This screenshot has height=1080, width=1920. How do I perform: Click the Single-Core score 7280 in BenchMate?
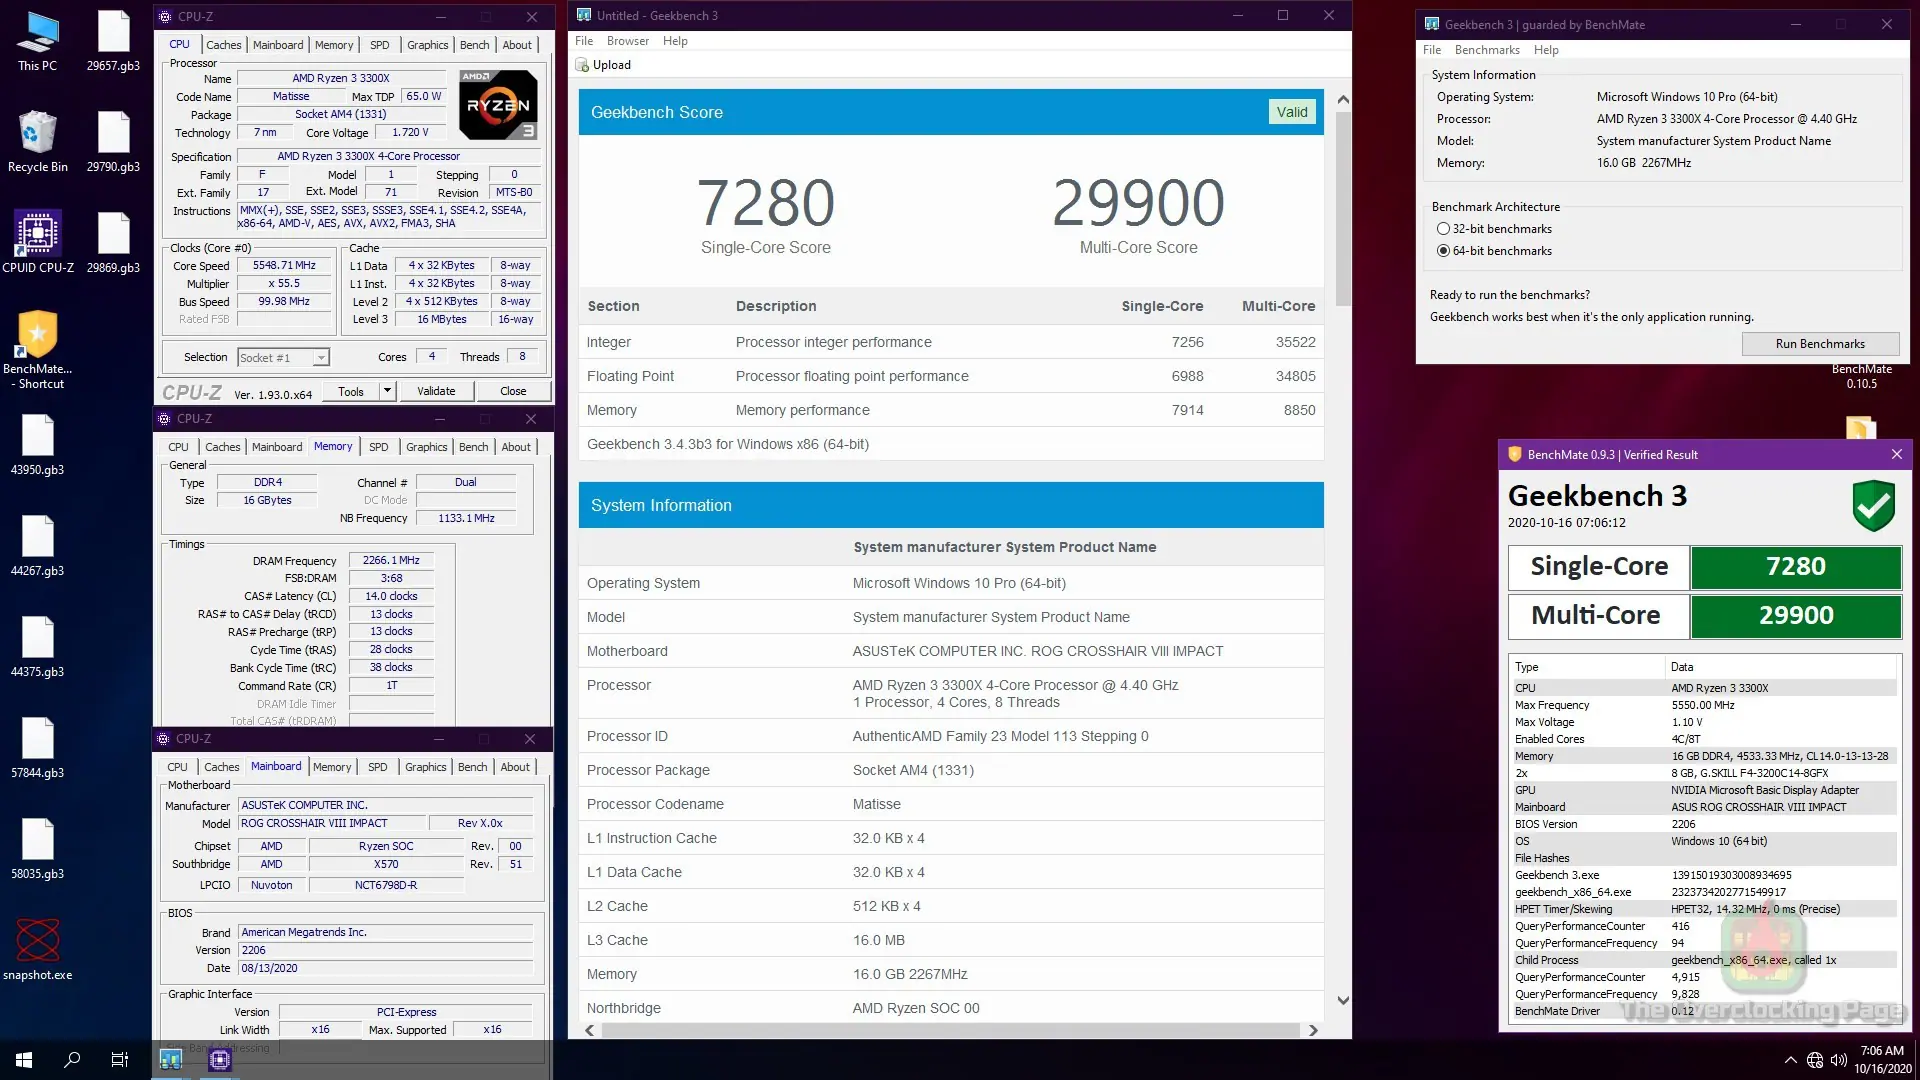coord(1795,567)
